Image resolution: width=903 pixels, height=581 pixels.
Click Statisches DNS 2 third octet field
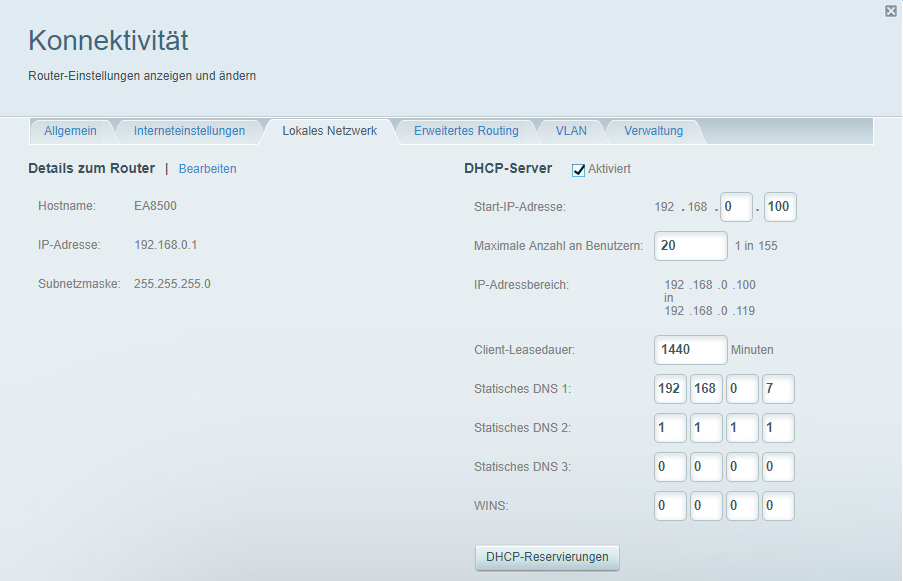pos(742,428)
